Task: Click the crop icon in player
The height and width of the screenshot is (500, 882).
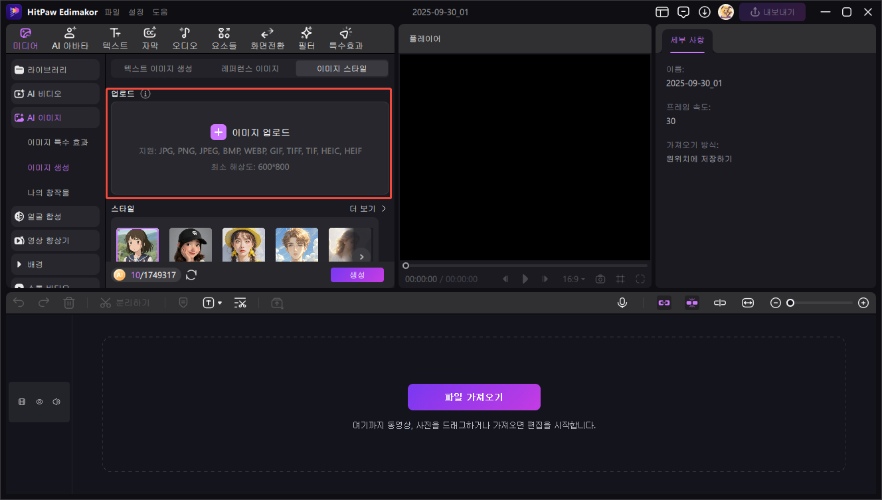Action: [x=620, y=279]
